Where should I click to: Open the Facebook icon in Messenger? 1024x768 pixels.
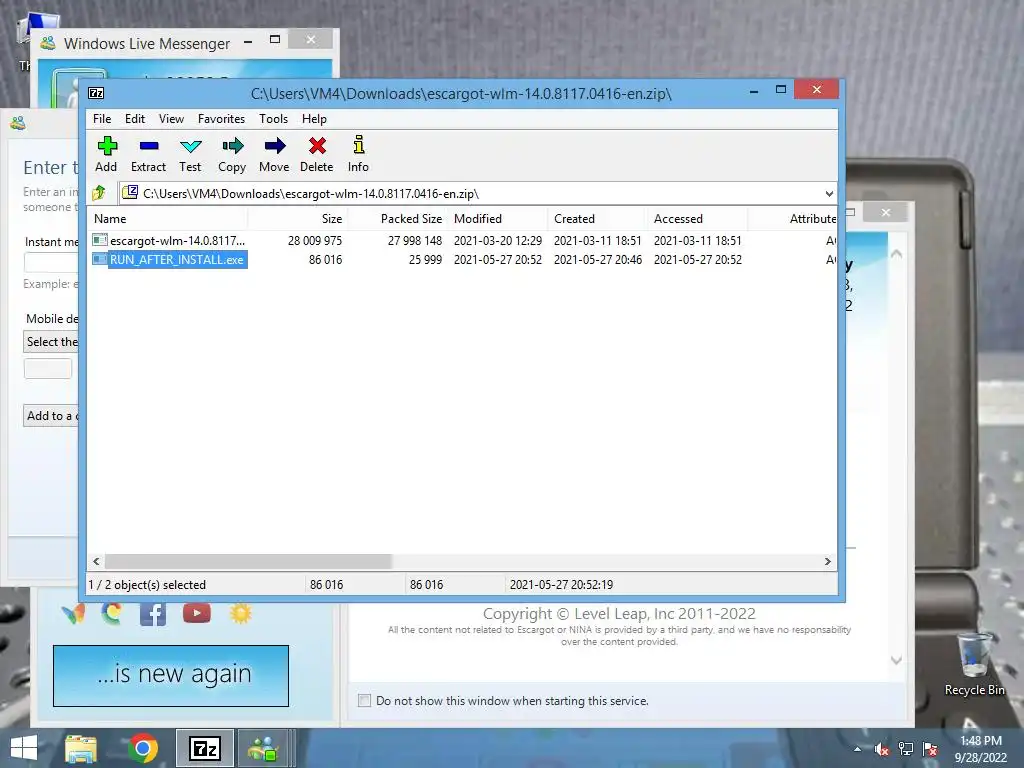point(153,614)
